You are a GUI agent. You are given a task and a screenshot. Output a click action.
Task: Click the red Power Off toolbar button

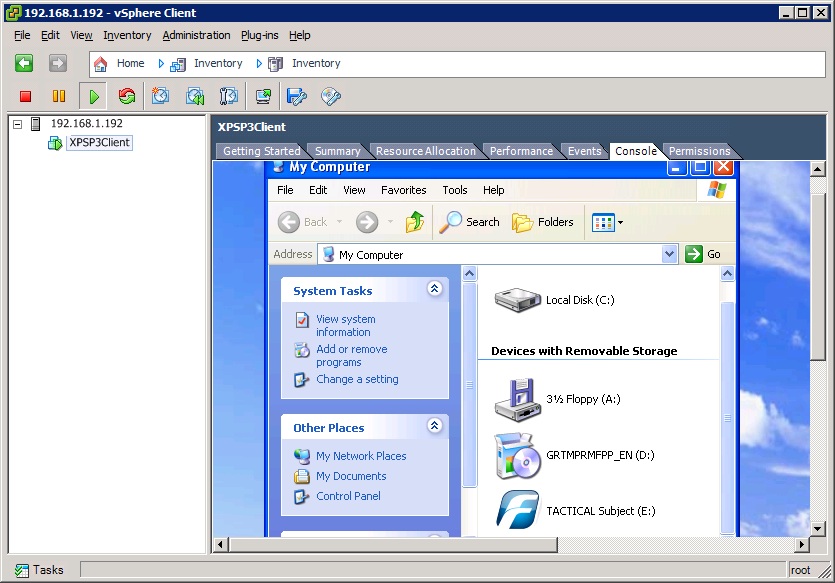[x=25, y=96]
